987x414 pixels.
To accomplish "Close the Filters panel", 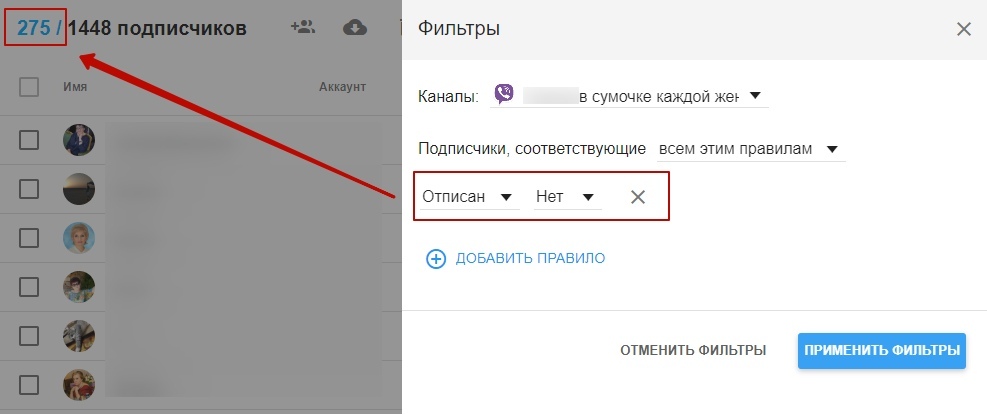I will point(963,29).
